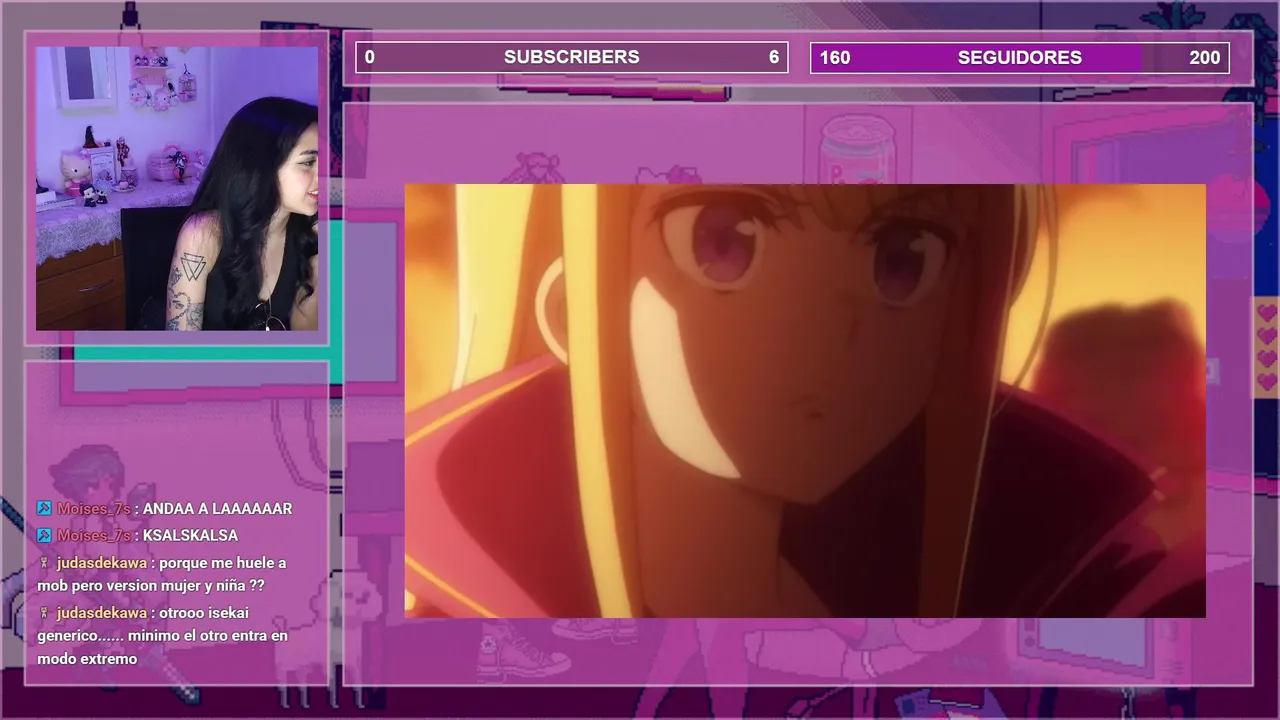The image size is (1280, 720).
Task: Click badge icon beside "otrooo isekai" message
Action: pyautogui.click(x=44, y=613)
